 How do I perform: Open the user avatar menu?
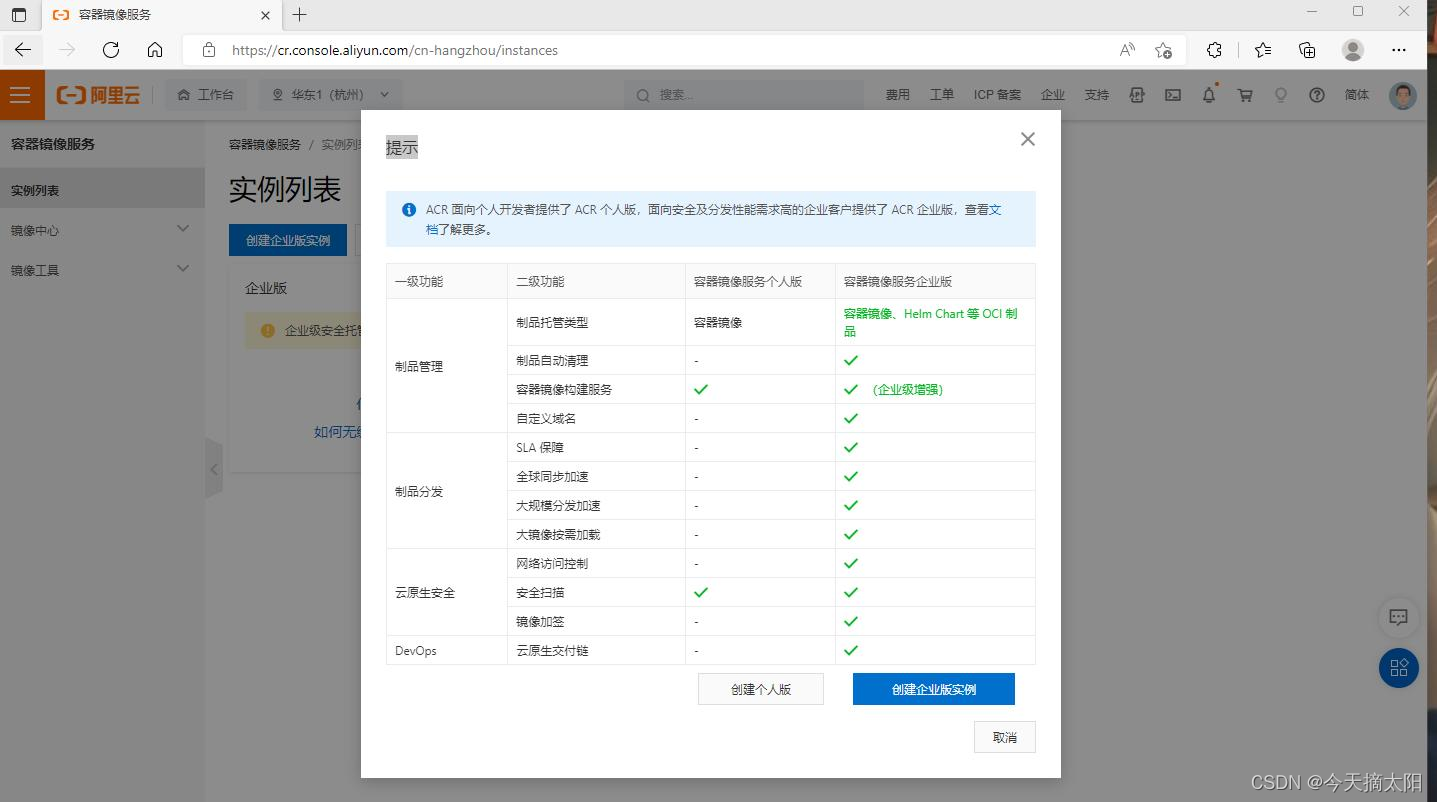1403,95
